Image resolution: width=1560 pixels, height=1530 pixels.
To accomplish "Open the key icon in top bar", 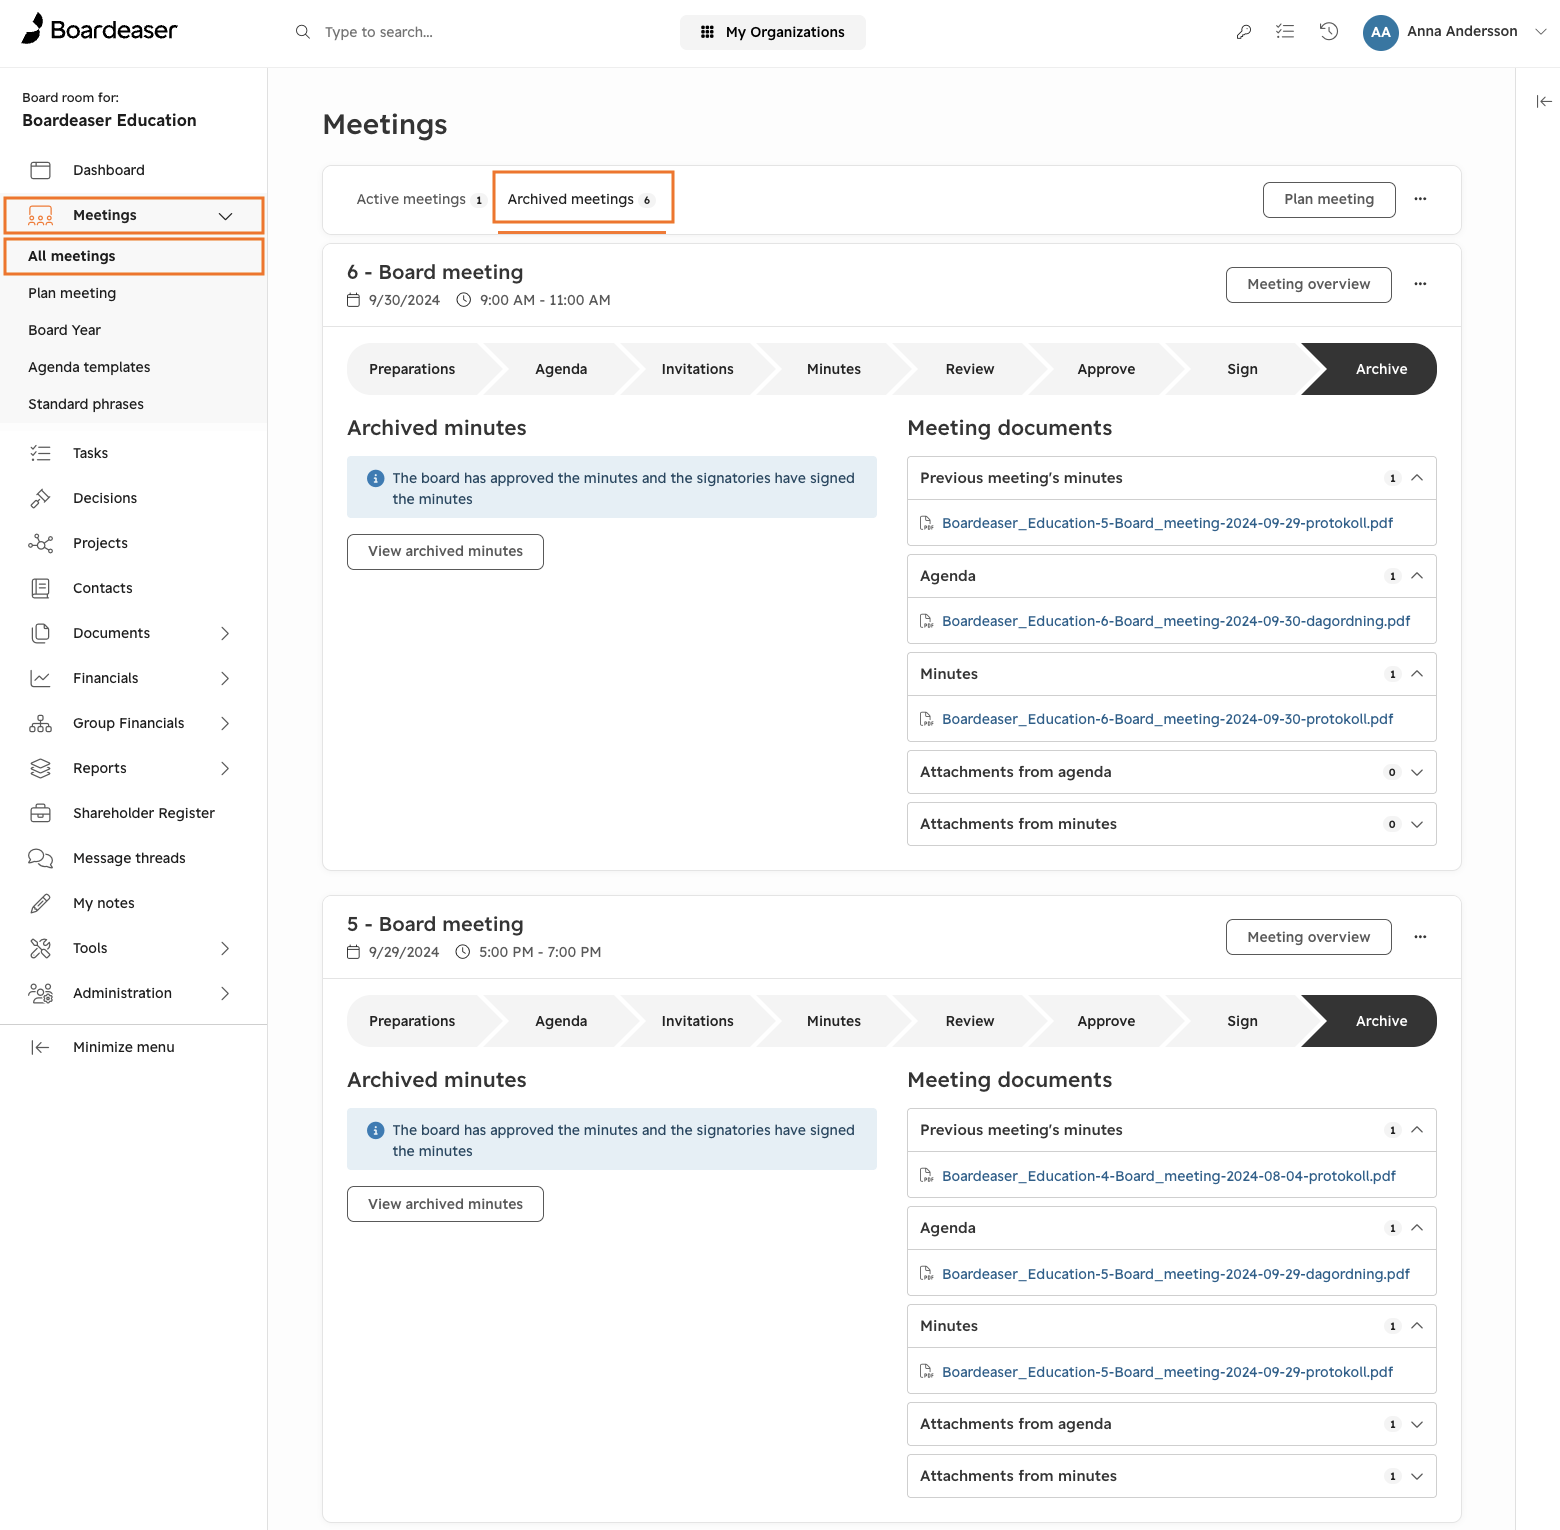I will (1244, 32).
